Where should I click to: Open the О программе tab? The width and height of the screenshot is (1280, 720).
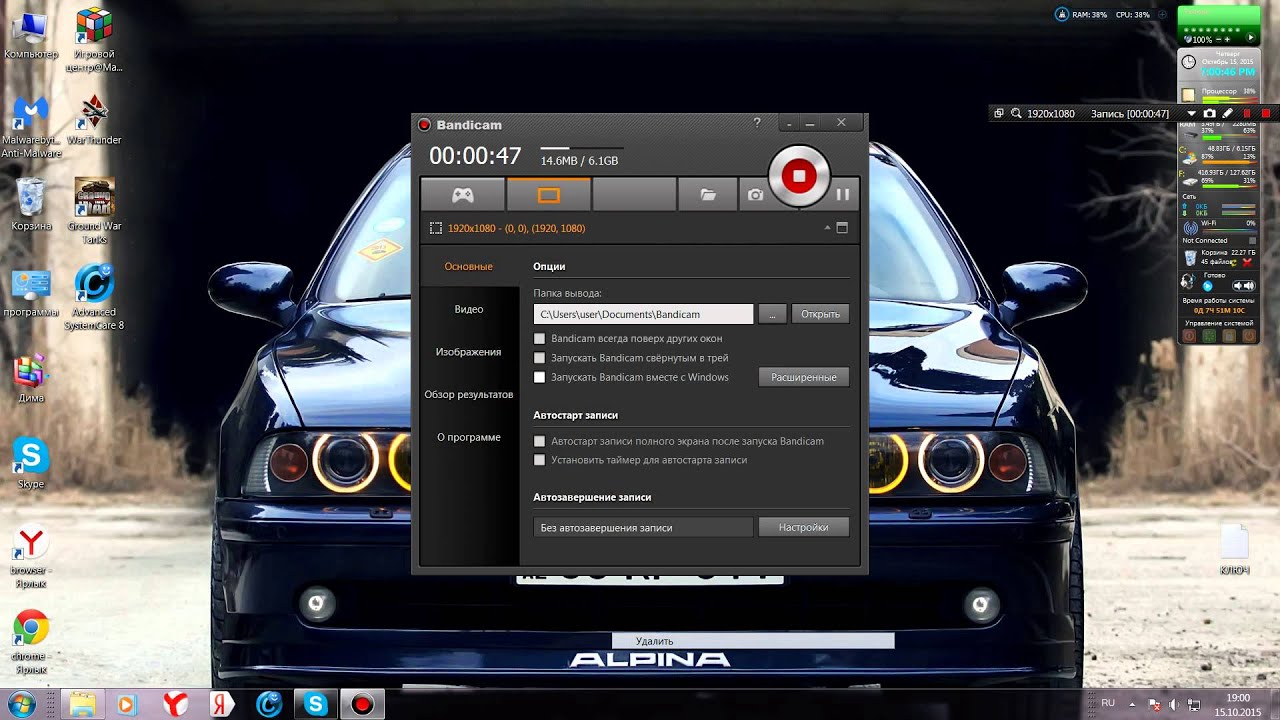click(469, 437)
